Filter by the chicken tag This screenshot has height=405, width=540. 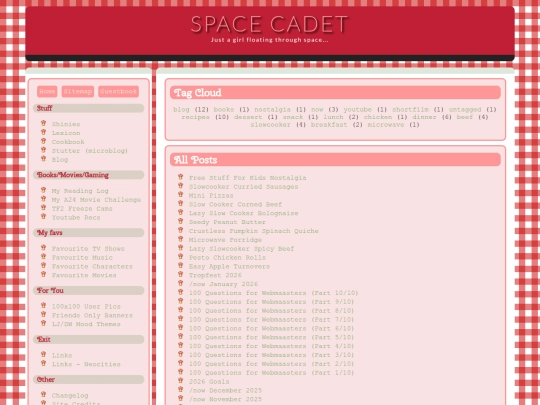[x=378, y=117]
